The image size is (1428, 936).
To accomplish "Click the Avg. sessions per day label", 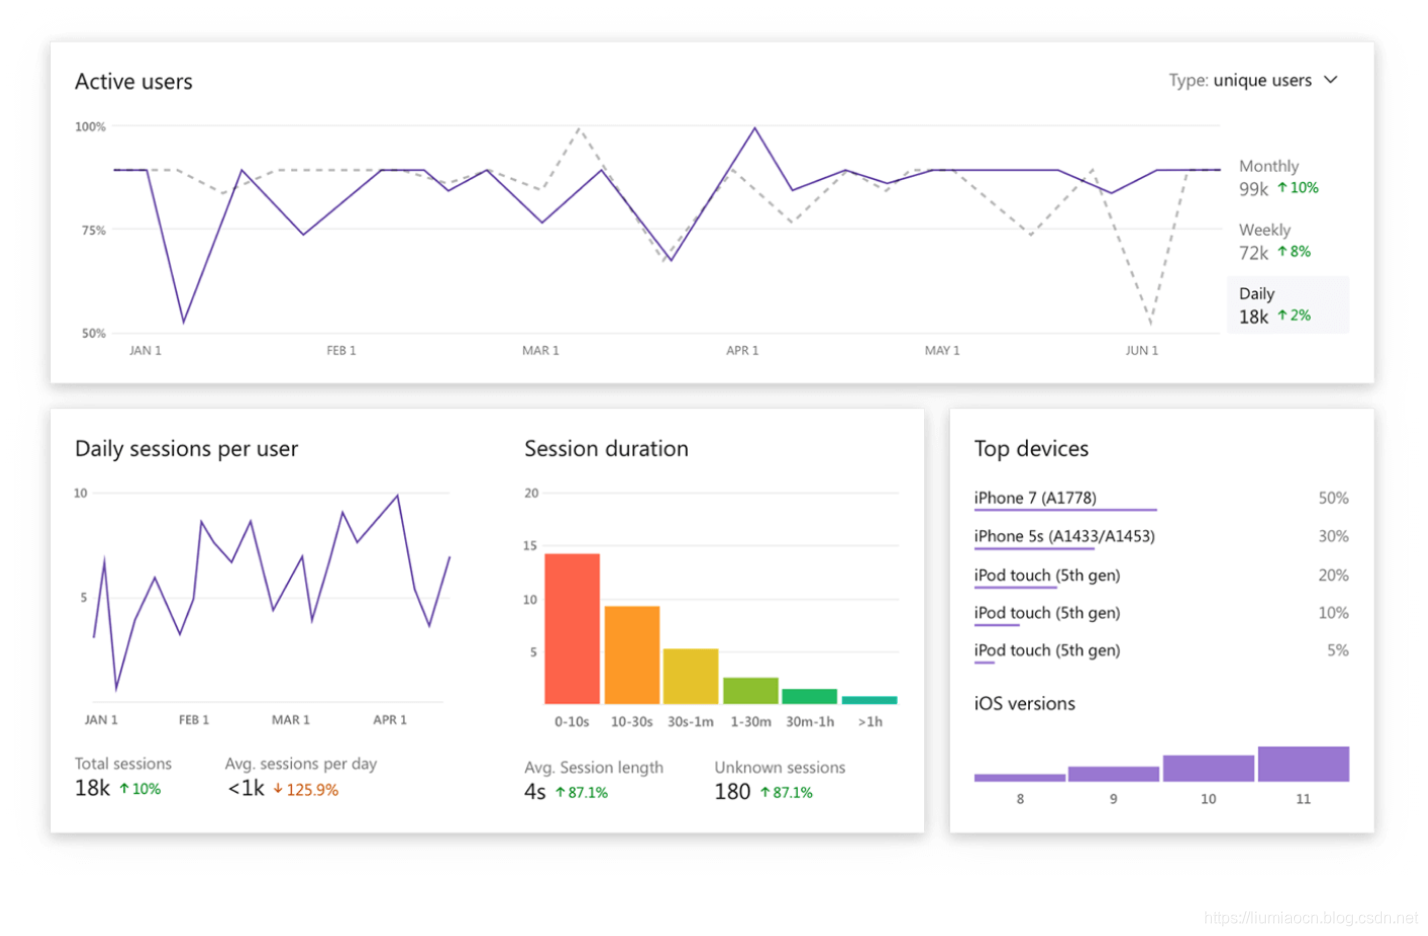I will (x=301, y=764).
